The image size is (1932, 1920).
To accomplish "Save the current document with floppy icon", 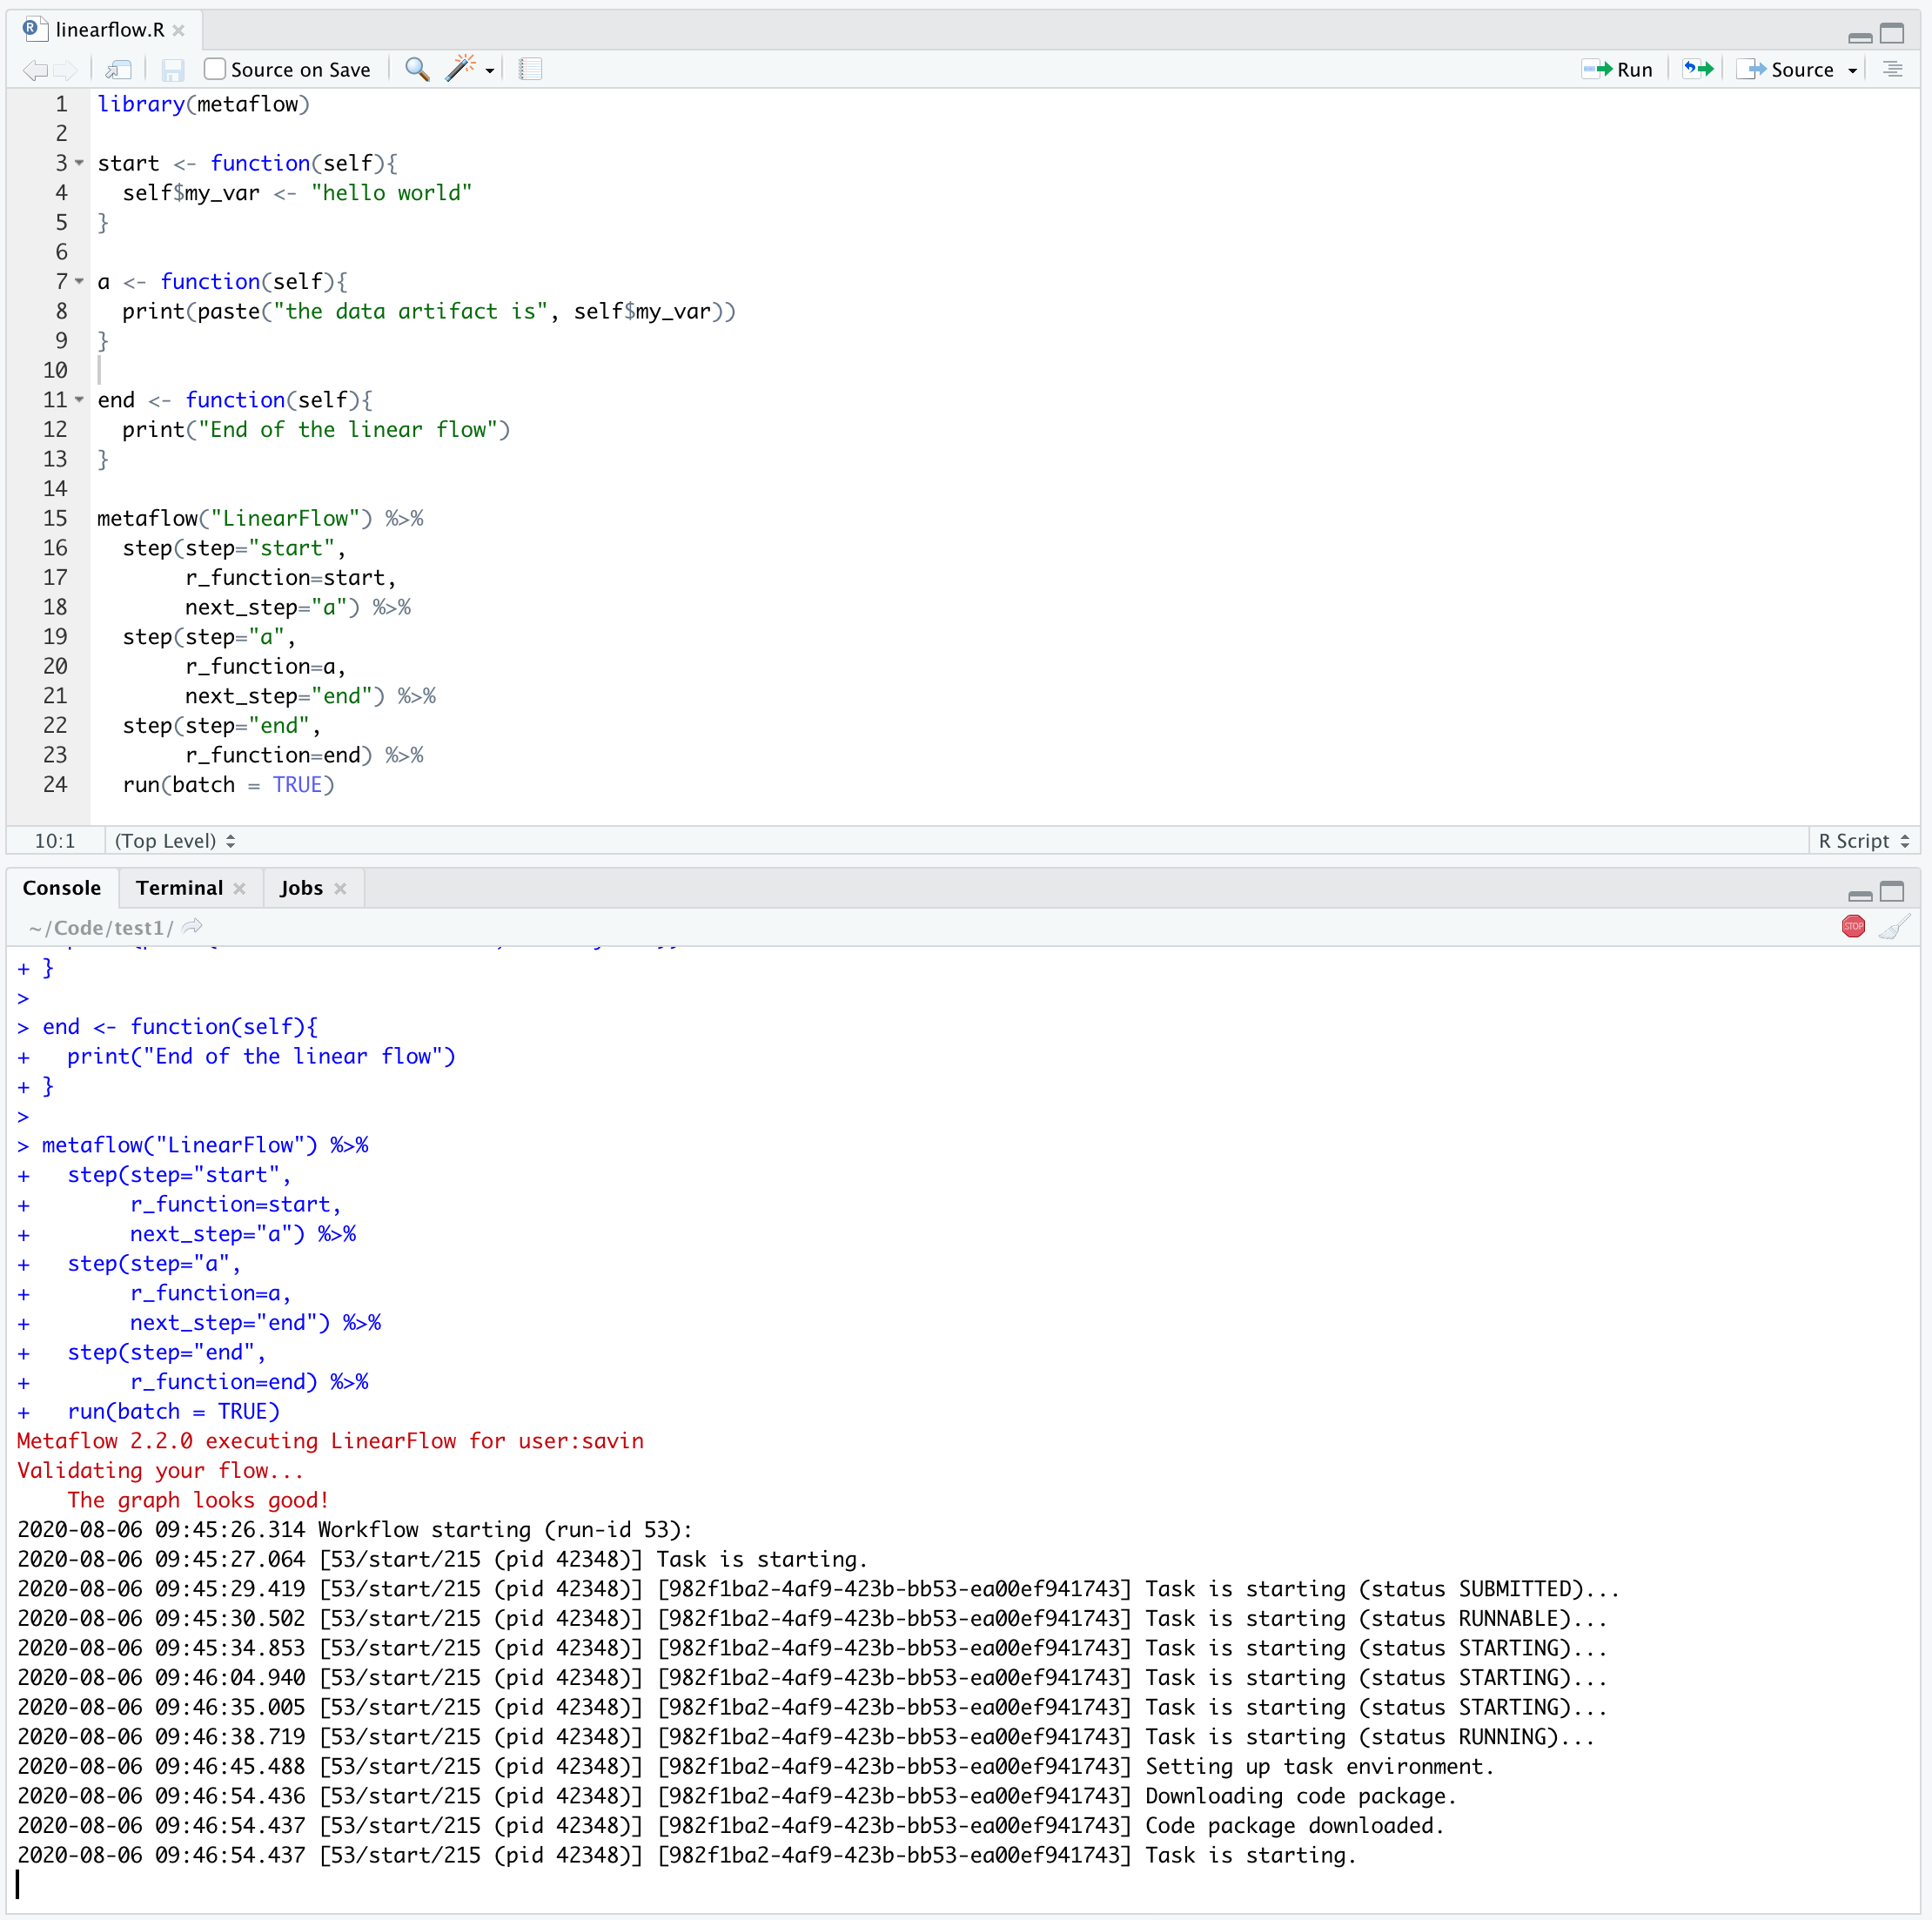I will pyautogui.click(x=173, y=70).
